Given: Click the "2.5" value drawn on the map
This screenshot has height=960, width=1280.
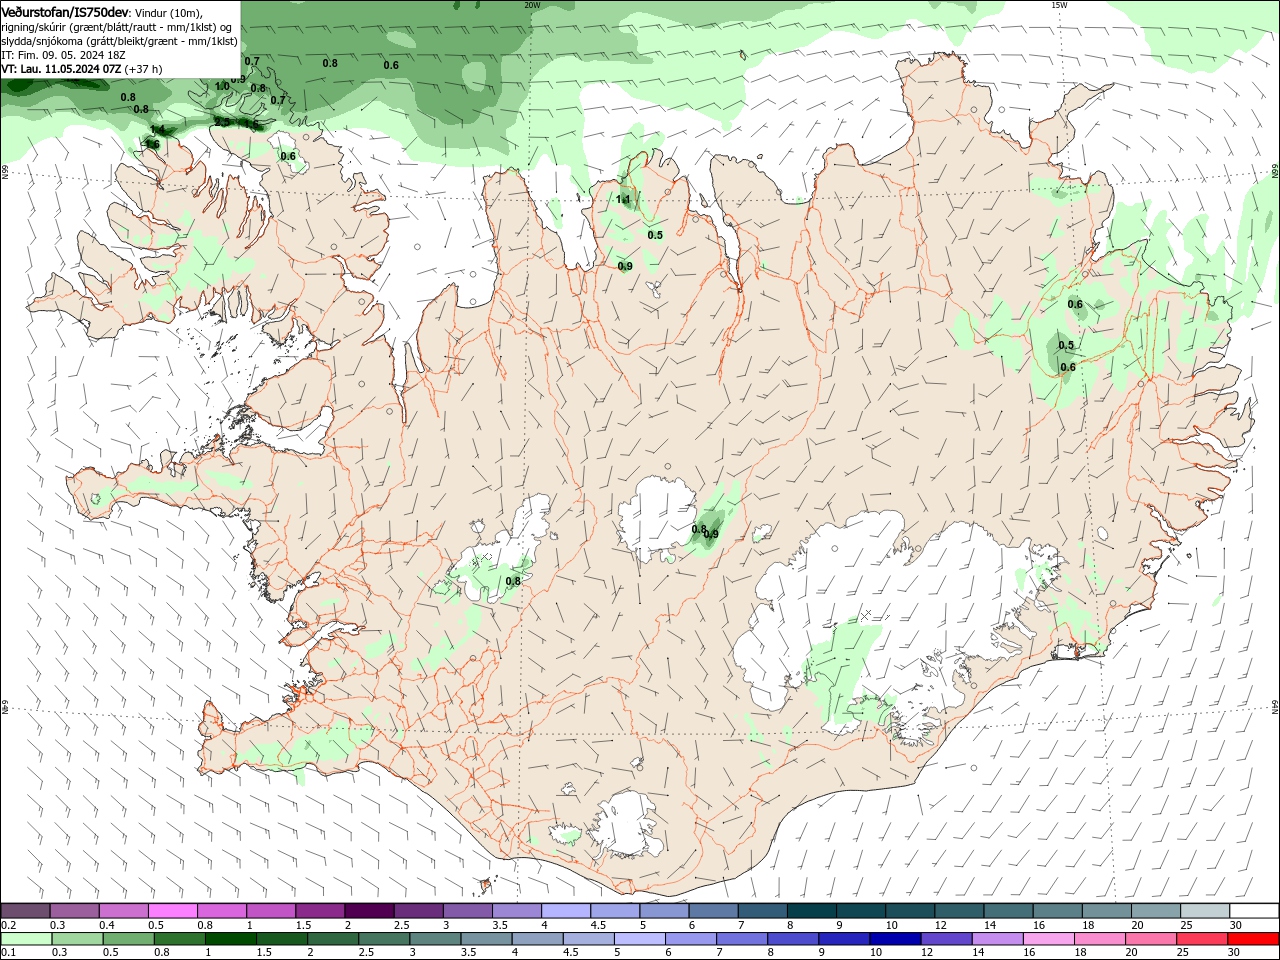Looking at the screenshot, I should tap(222, 122).
